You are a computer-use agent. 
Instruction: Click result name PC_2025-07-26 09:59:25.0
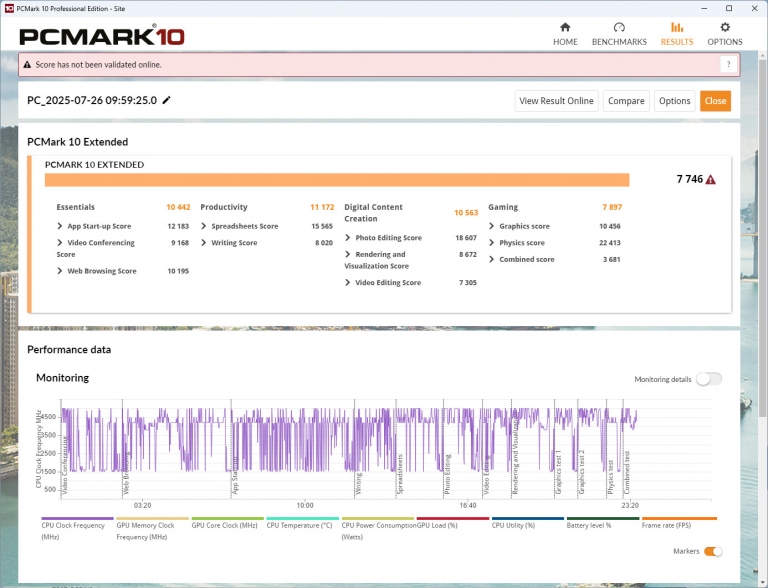click(92, 100)
